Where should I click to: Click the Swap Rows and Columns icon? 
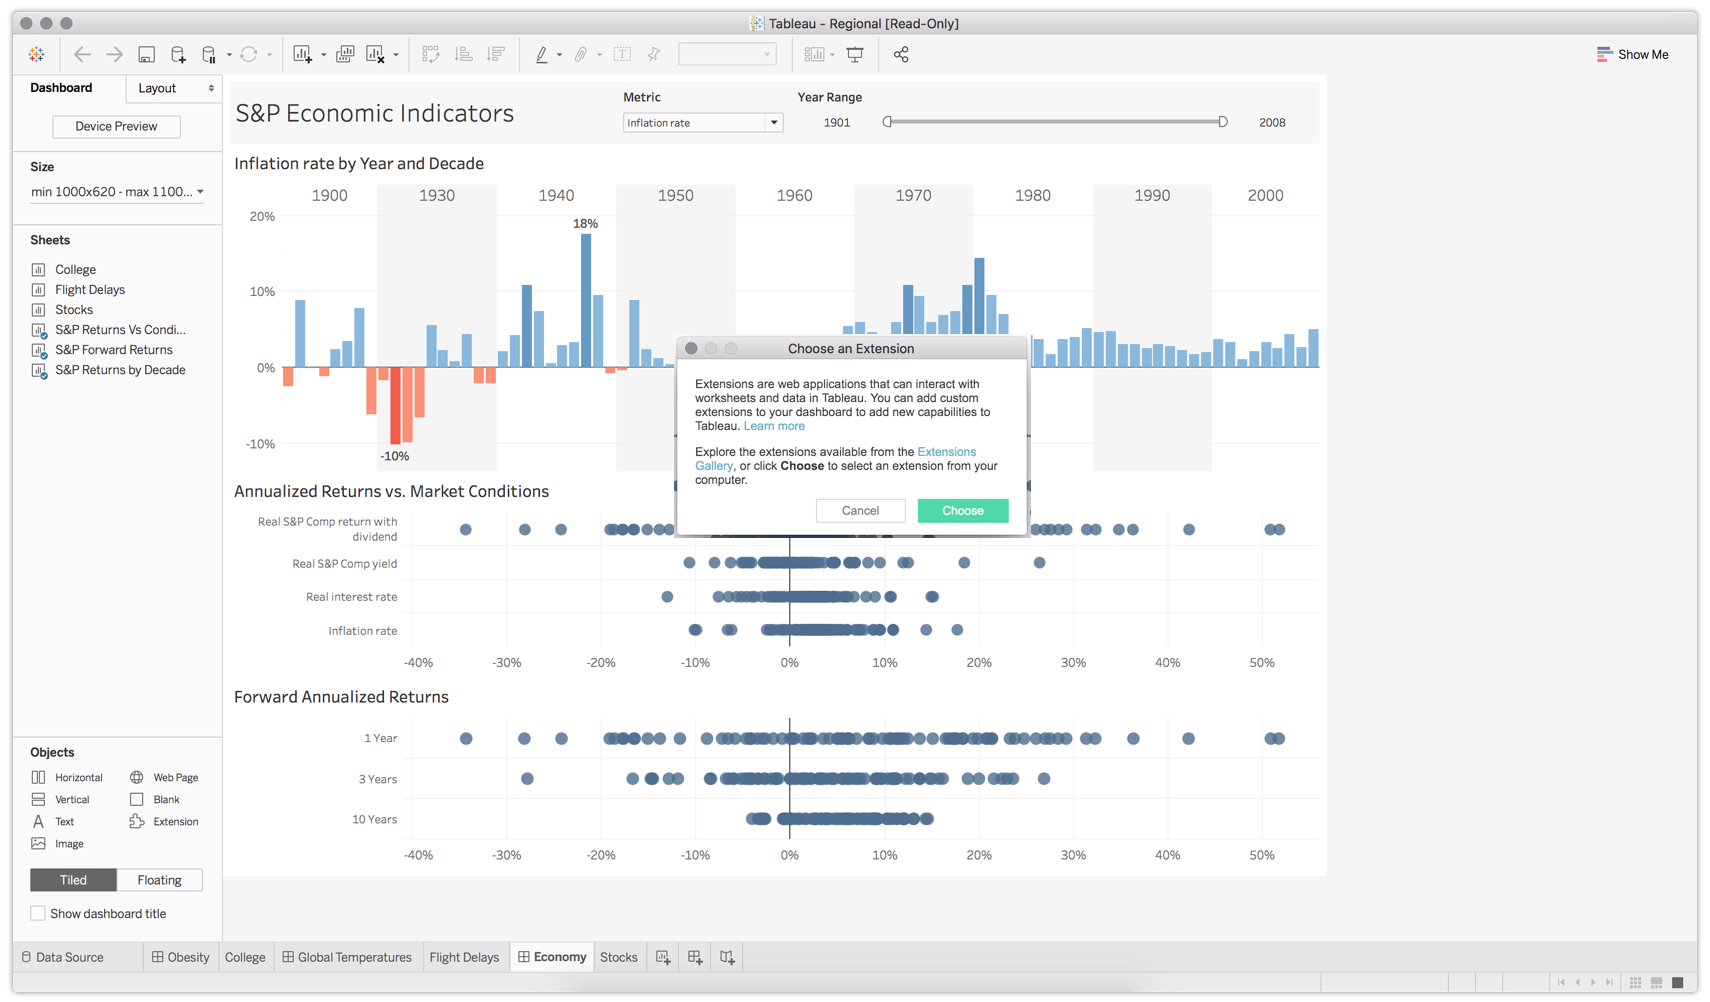pyautogui.click(x=431, y=54)
